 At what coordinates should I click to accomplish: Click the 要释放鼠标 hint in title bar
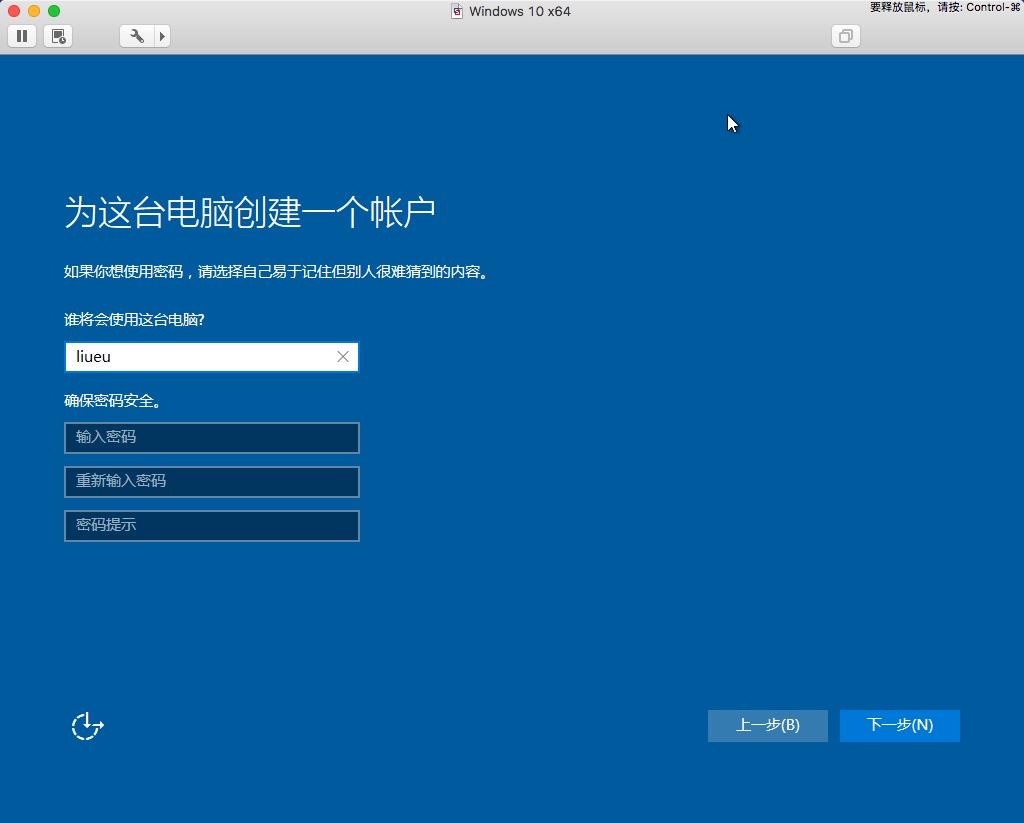945,7
